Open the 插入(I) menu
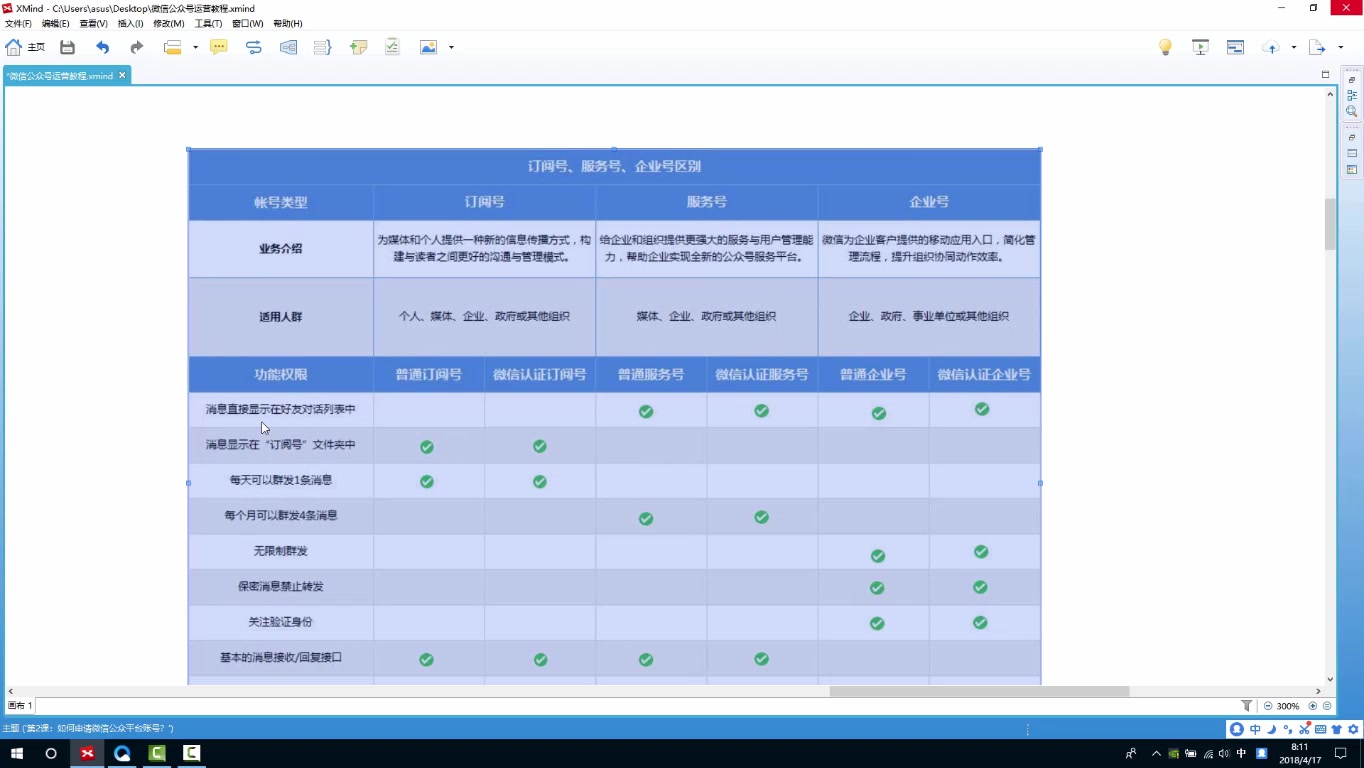The image size is (1364, 768). tap(130, 23)
